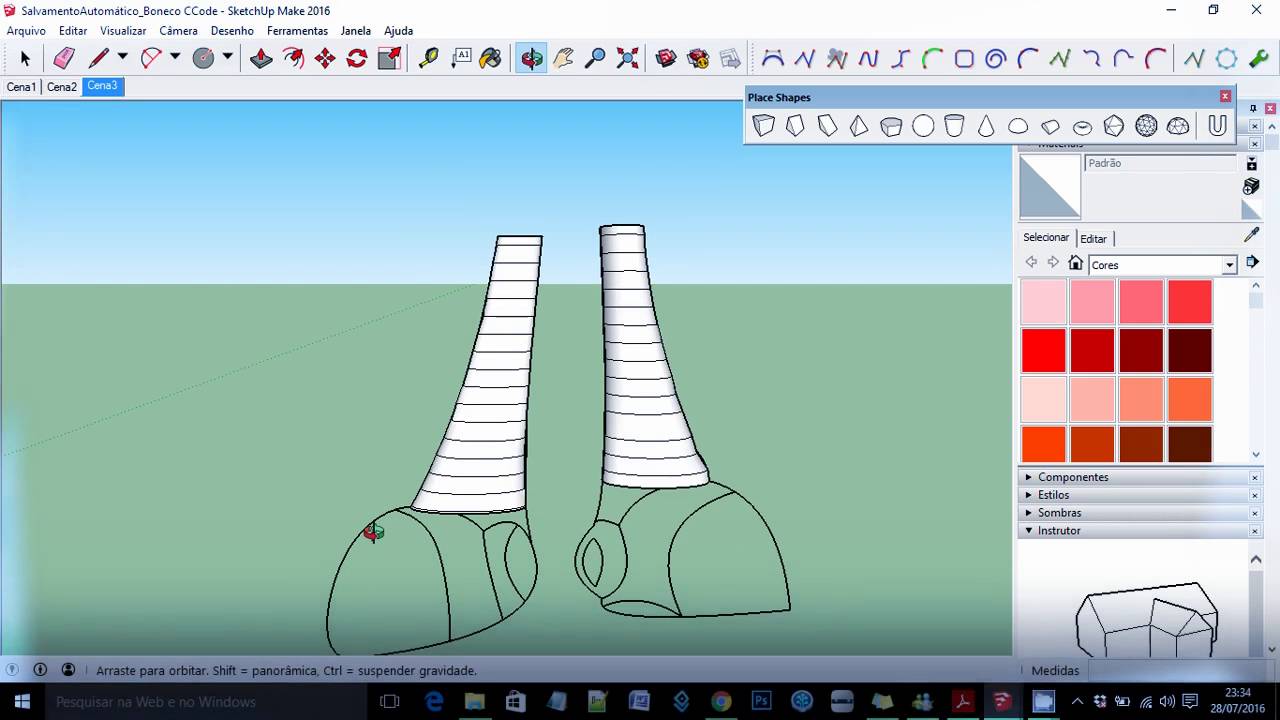Open Line tool dropdown arrow
Screen dimensions: 1280x720
point(123,57)
